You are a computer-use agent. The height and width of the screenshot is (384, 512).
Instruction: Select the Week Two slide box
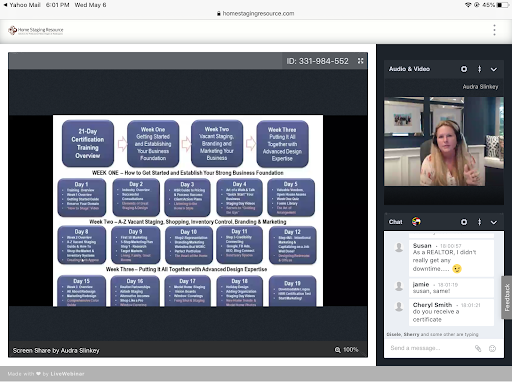[x=217, y=143]
